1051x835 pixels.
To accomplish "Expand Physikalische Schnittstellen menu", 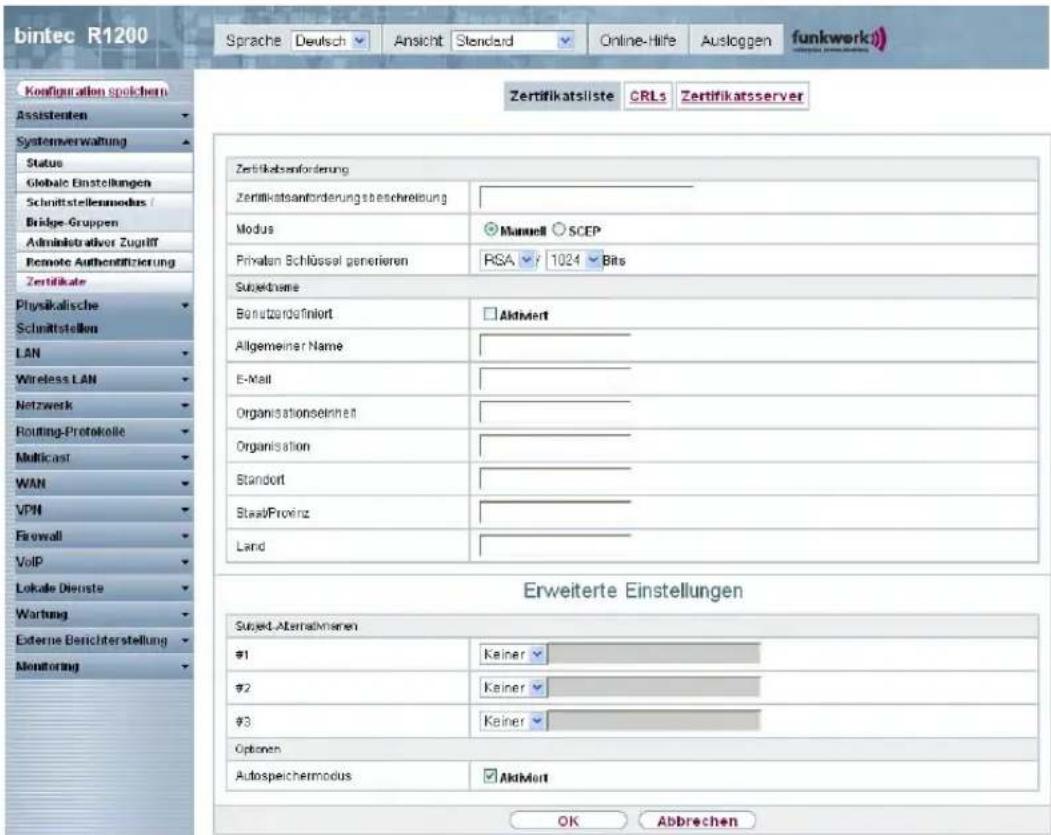I will (103, 316).
